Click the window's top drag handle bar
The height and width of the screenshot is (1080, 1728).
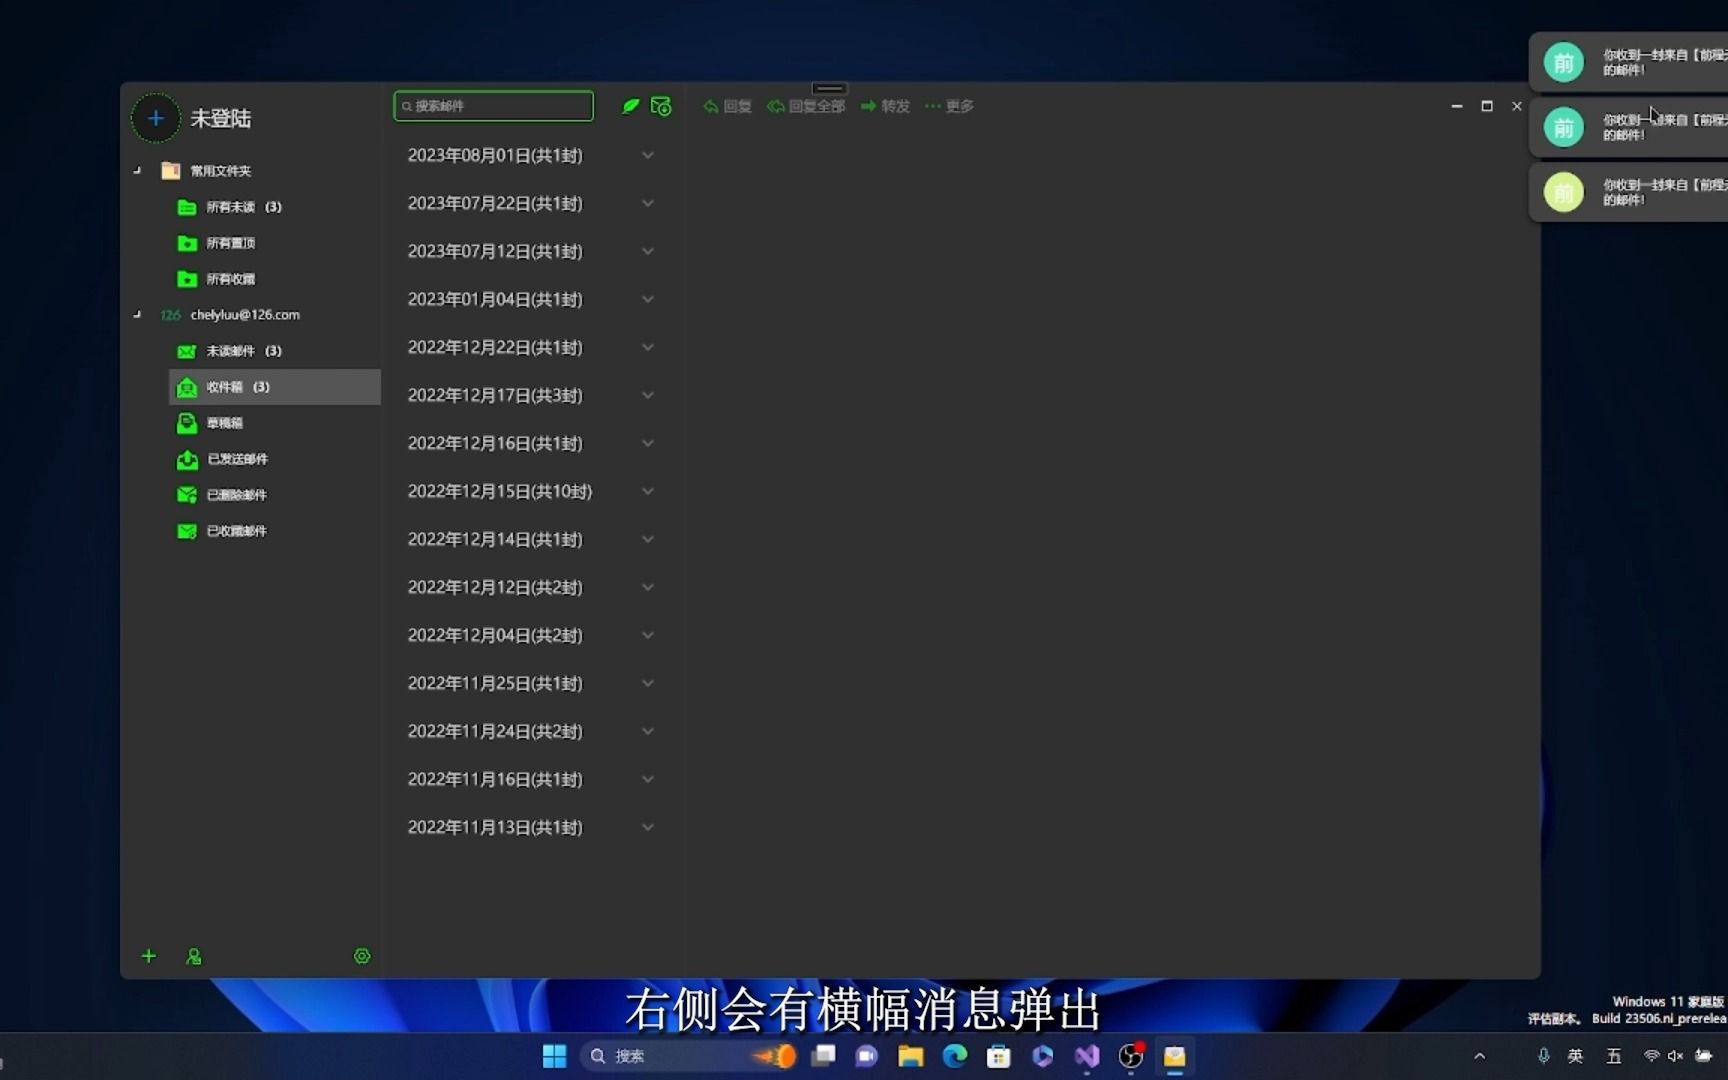tap(829, 88)
